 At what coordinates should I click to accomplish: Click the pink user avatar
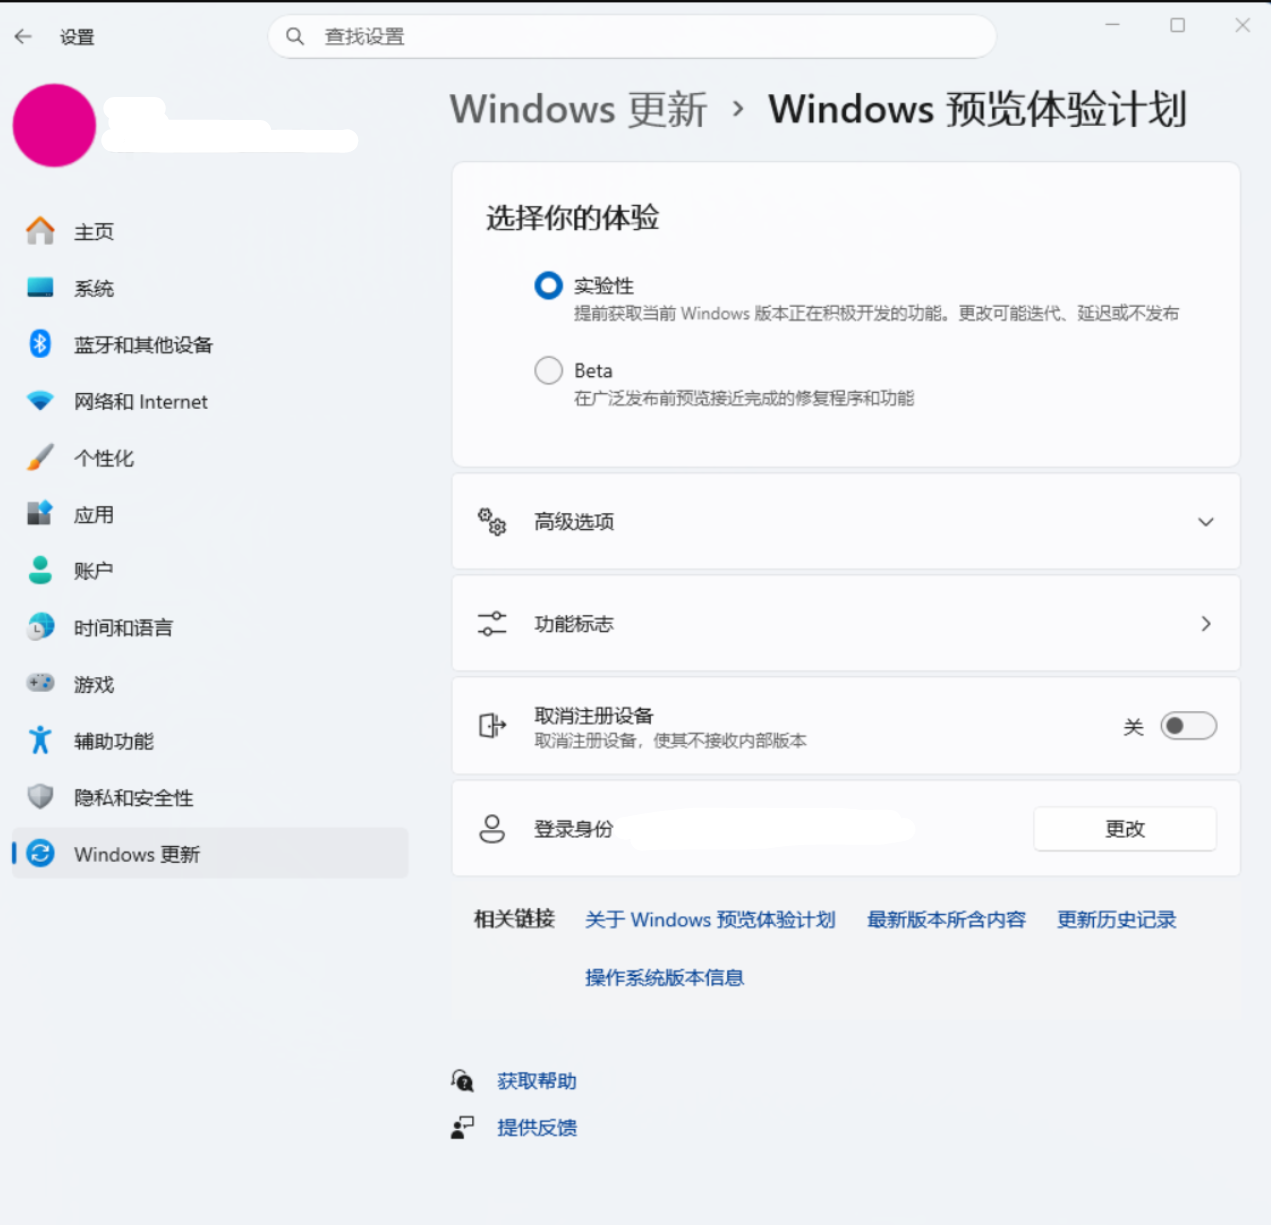pyautogui.click(x=54, y=125)
